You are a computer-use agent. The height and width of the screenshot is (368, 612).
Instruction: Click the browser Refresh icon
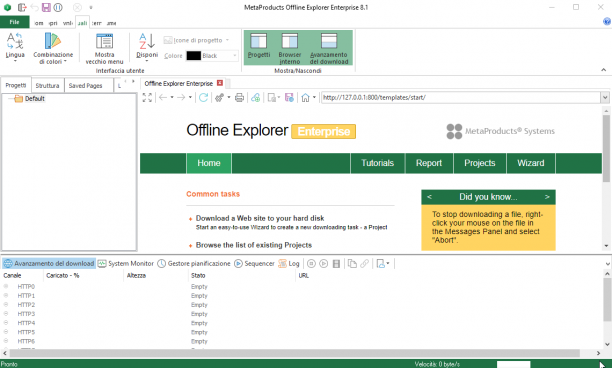click(203, 98)
